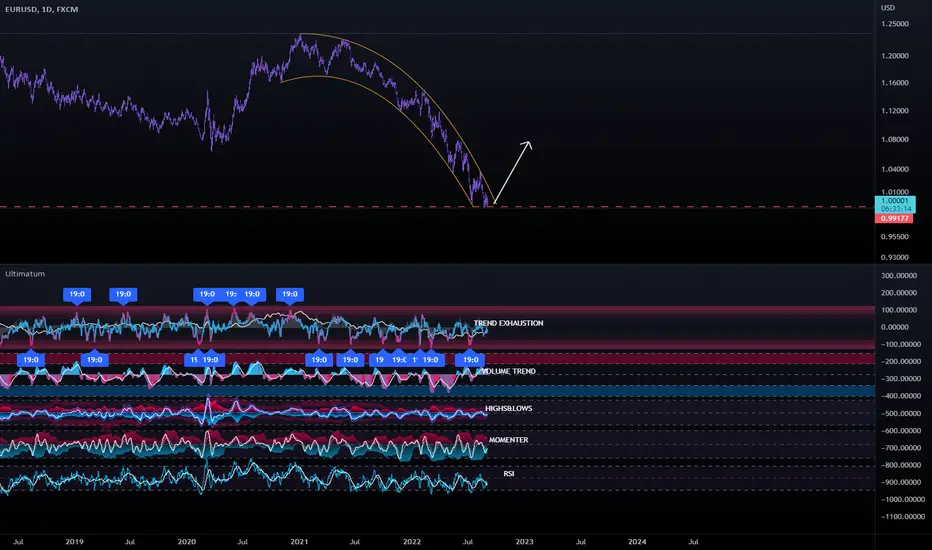
Task: Click the 1.20000 price axis level
Action: [x=895, y=56]
